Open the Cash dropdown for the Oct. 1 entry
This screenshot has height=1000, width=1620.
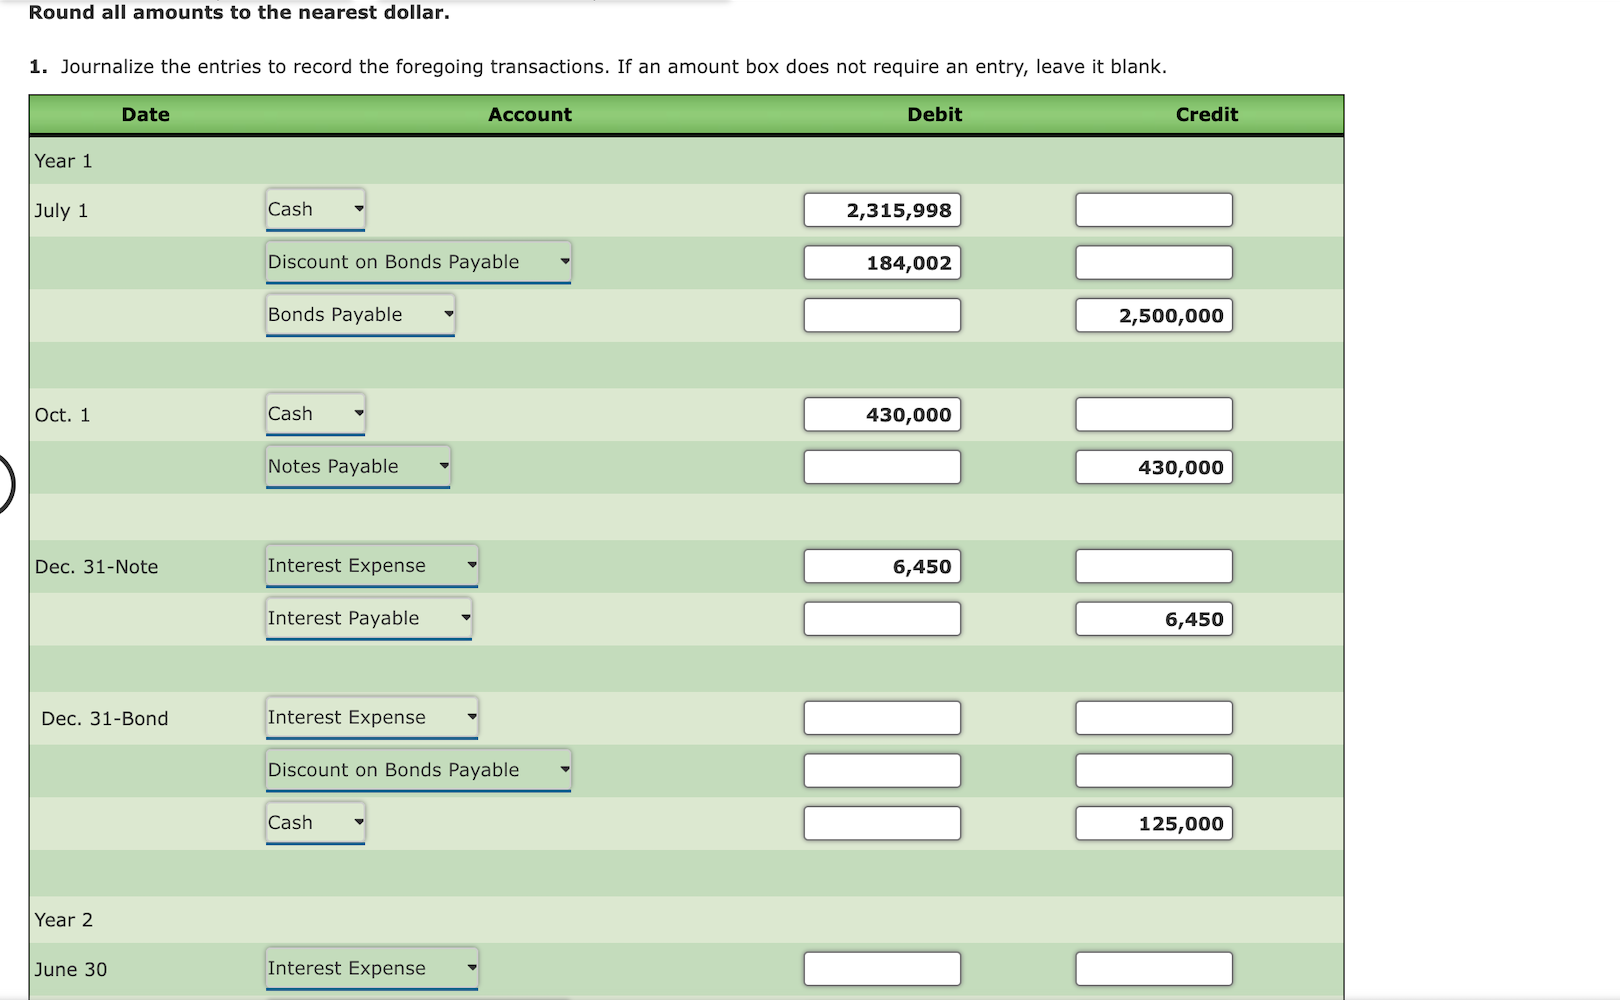pyautogui.click(x=315, y=413)
